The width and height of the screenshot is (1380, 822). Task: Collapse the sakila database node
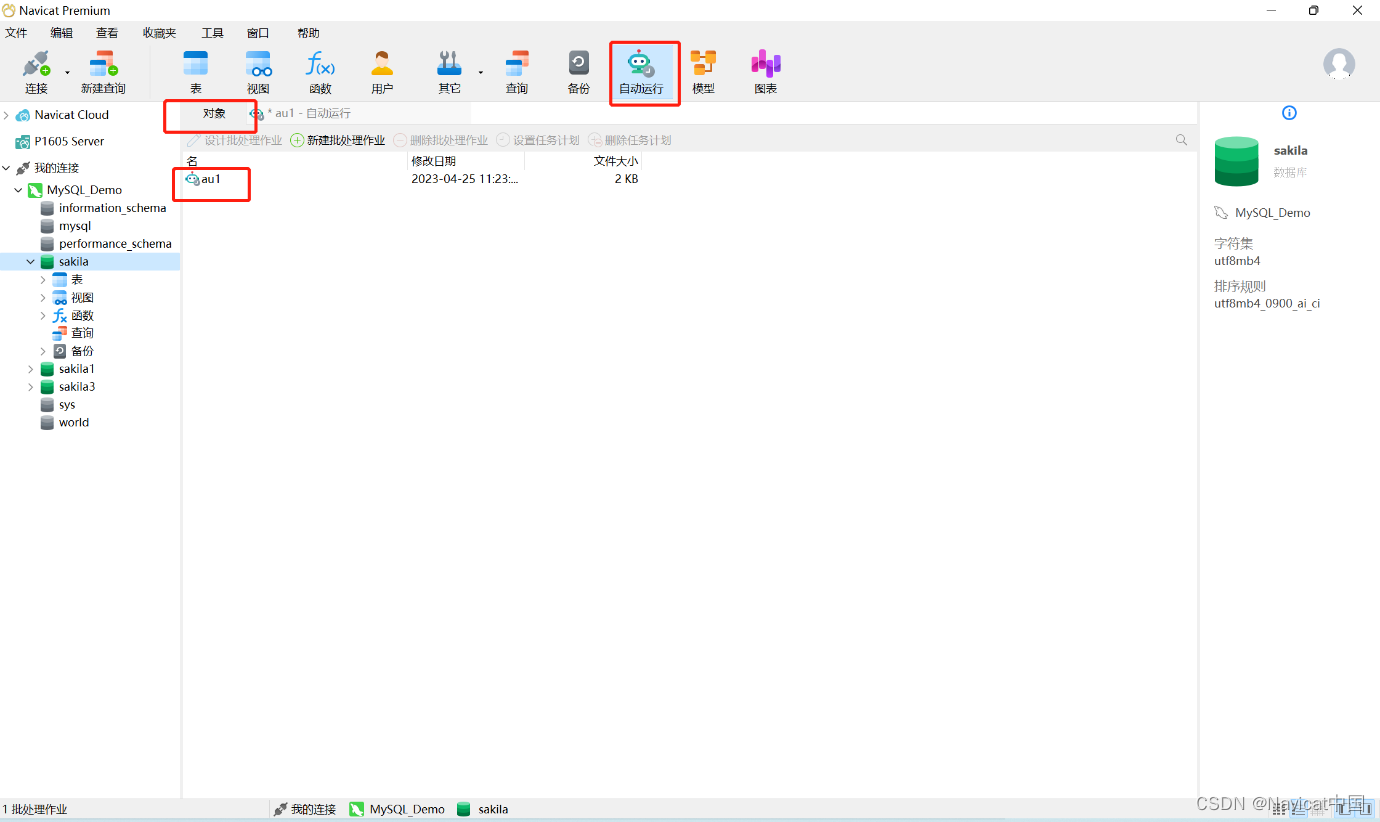point(30,262)
